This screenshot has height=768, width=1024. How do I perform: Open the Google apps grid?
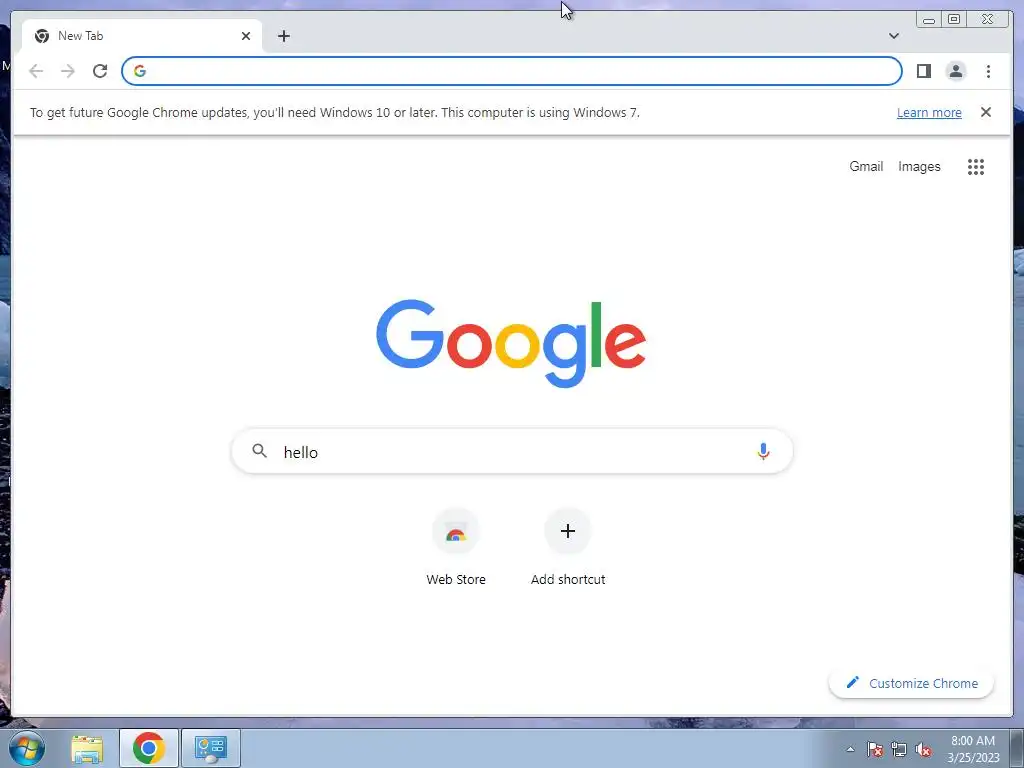[x=976, y=167]
